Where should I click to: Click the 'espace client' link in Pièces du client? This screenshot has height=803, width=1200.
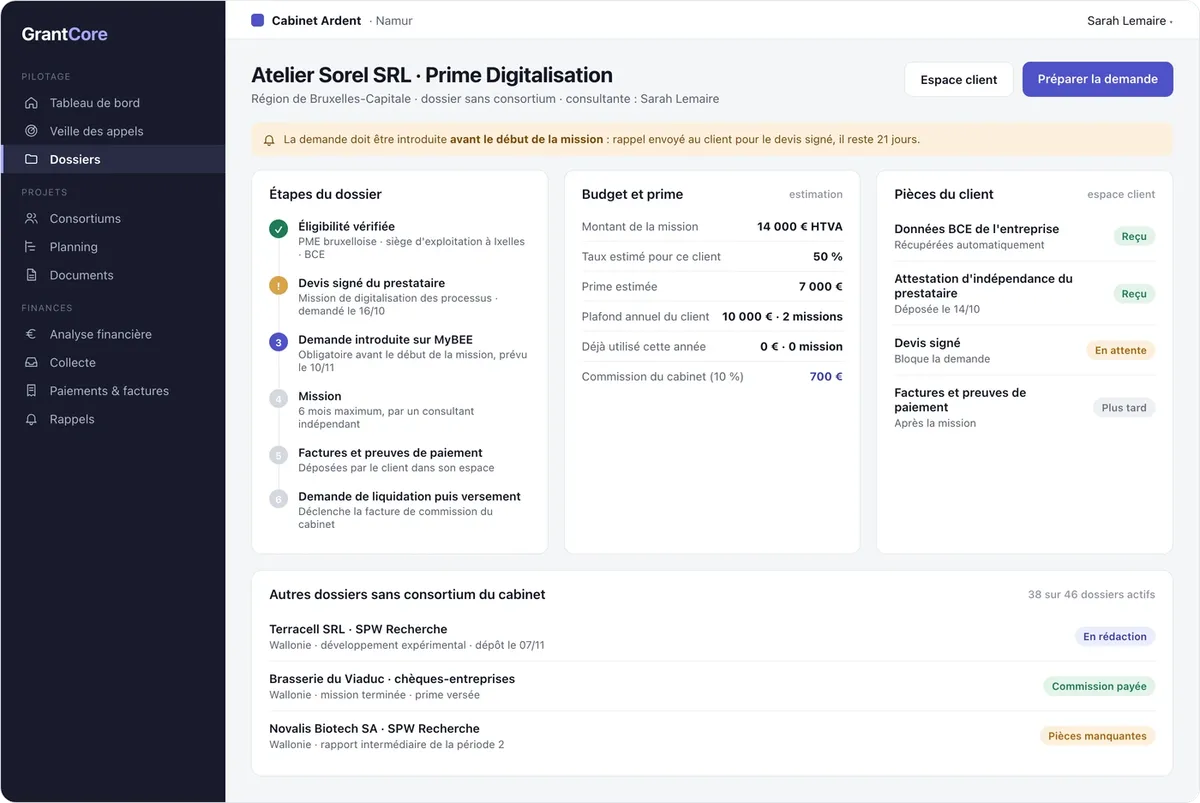point(1121,195)
